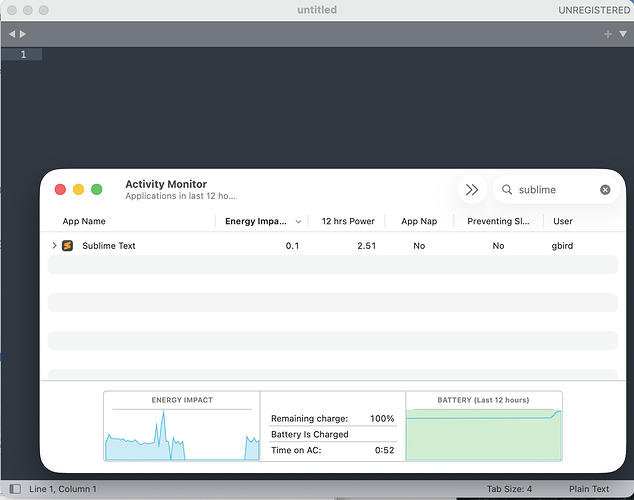
Task: Clear the sublime search text
Action: click(x=605, y=190)
